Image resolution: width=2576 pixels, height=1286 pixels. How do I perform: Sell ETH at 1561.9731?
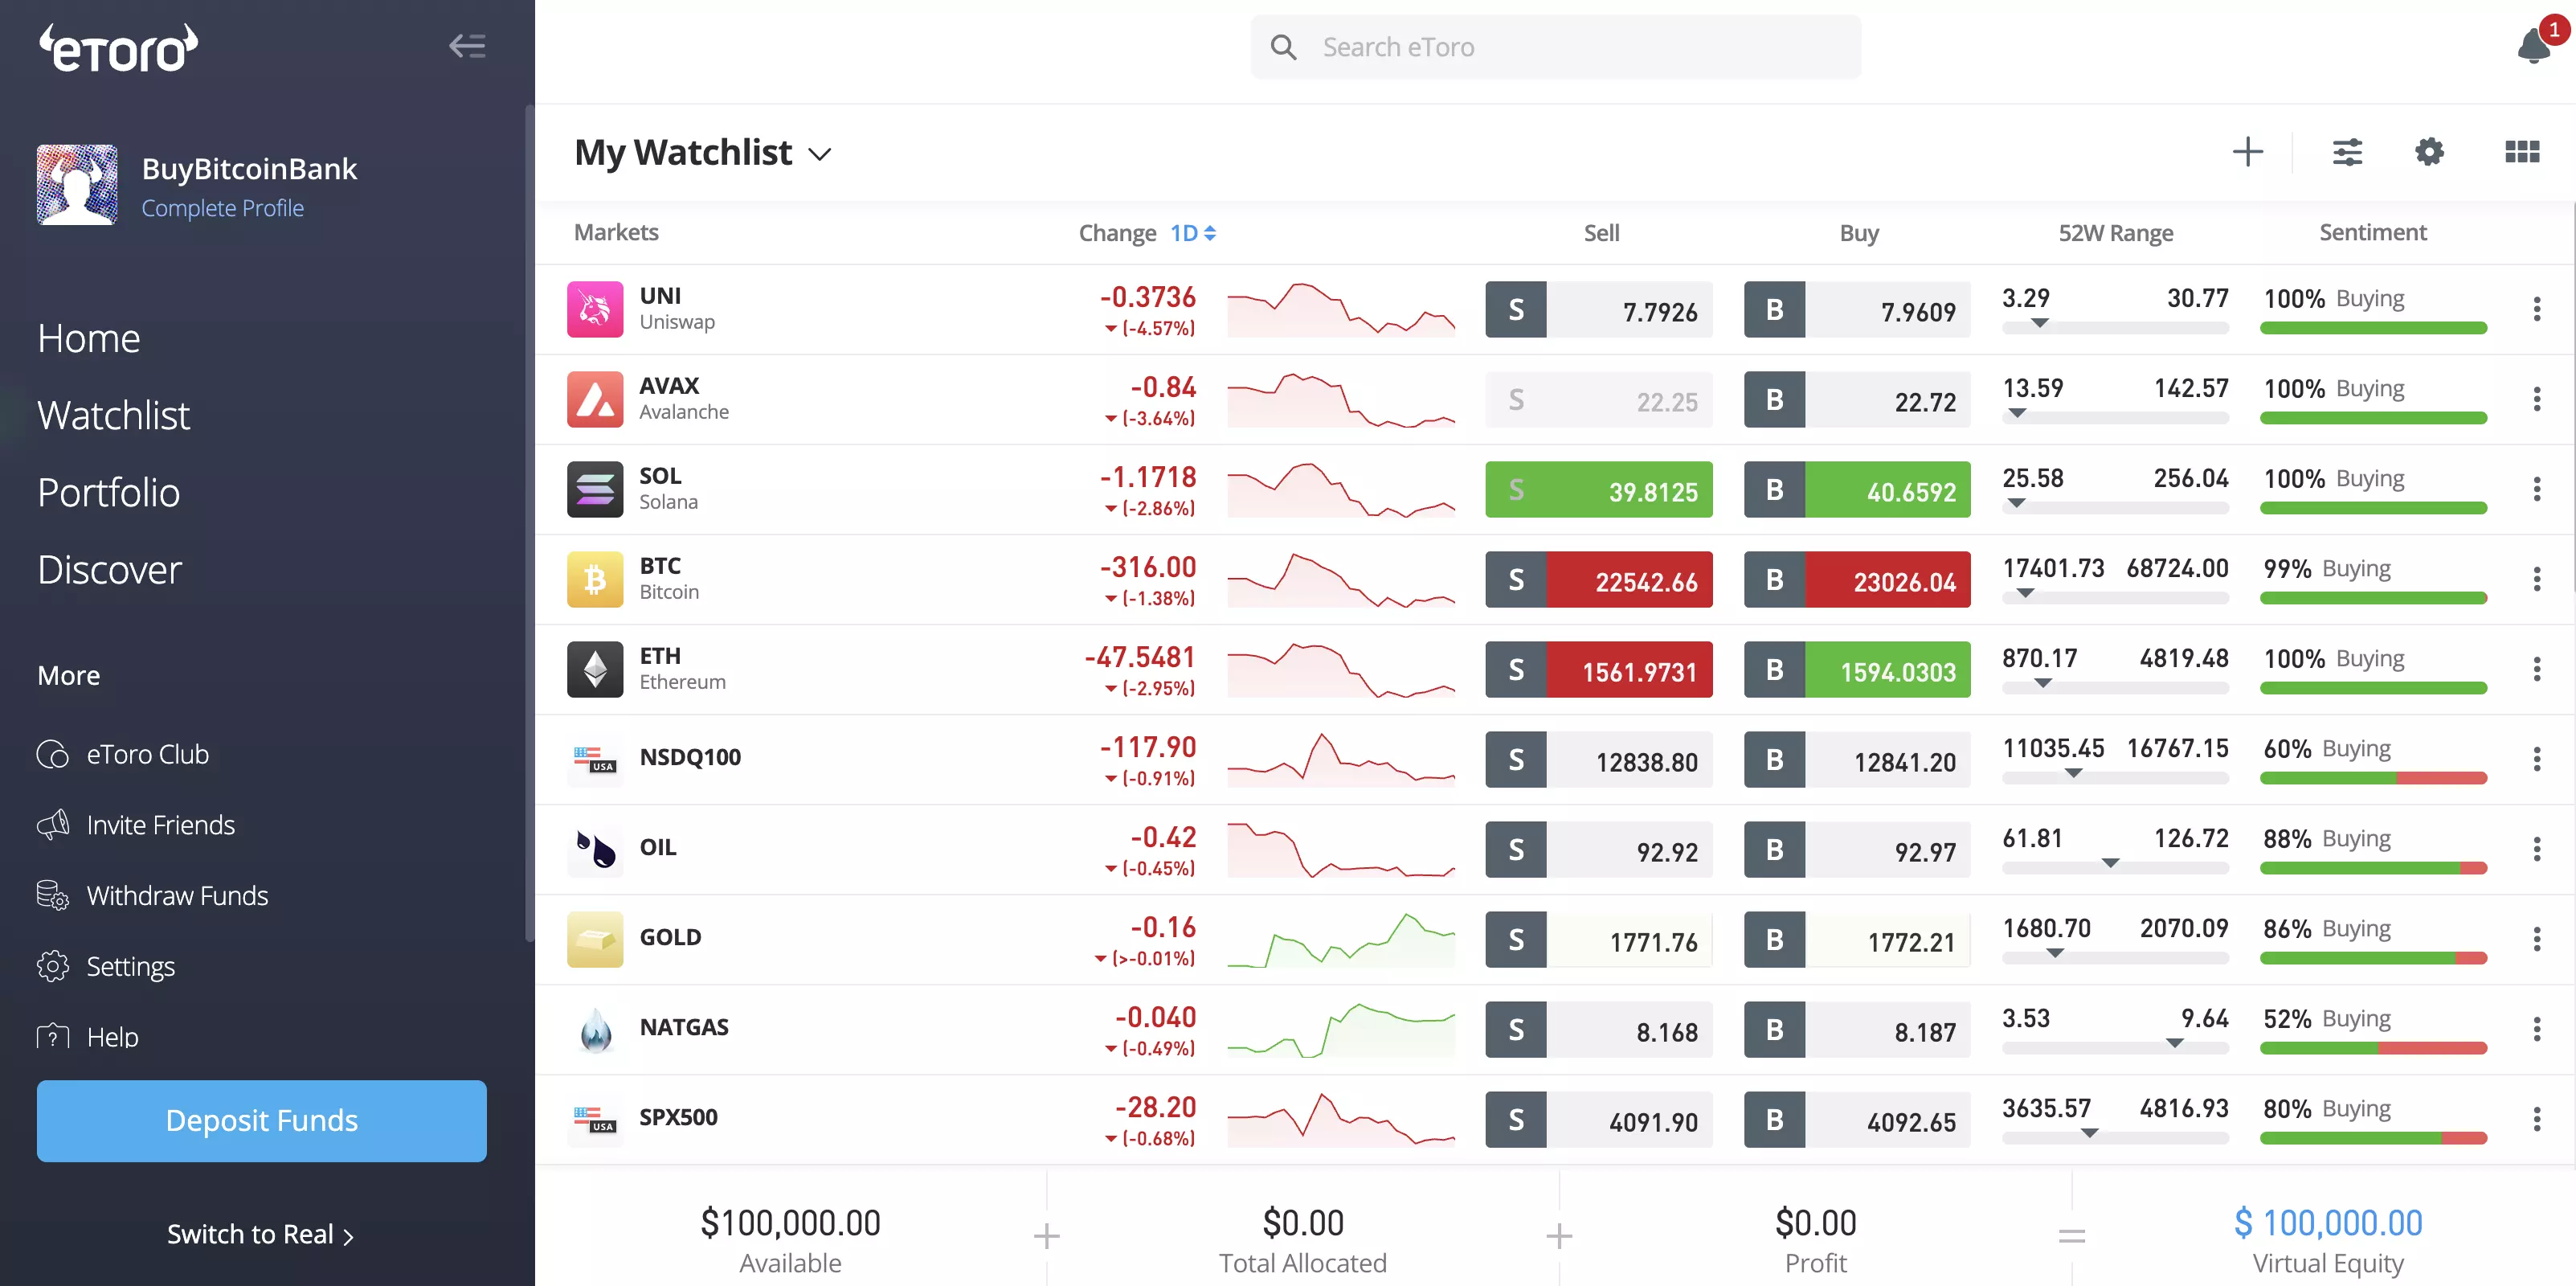point(1598,670)
